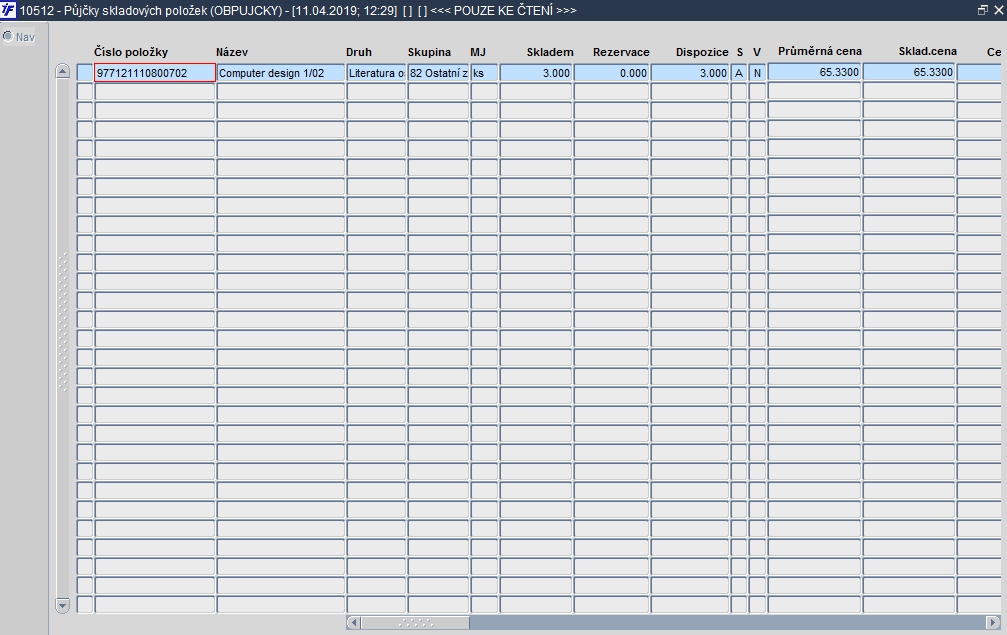Click the restore window icon in the title bar
Image resolution: width=1007 pixels, height=635 pixels.
(x=983, y=10)
